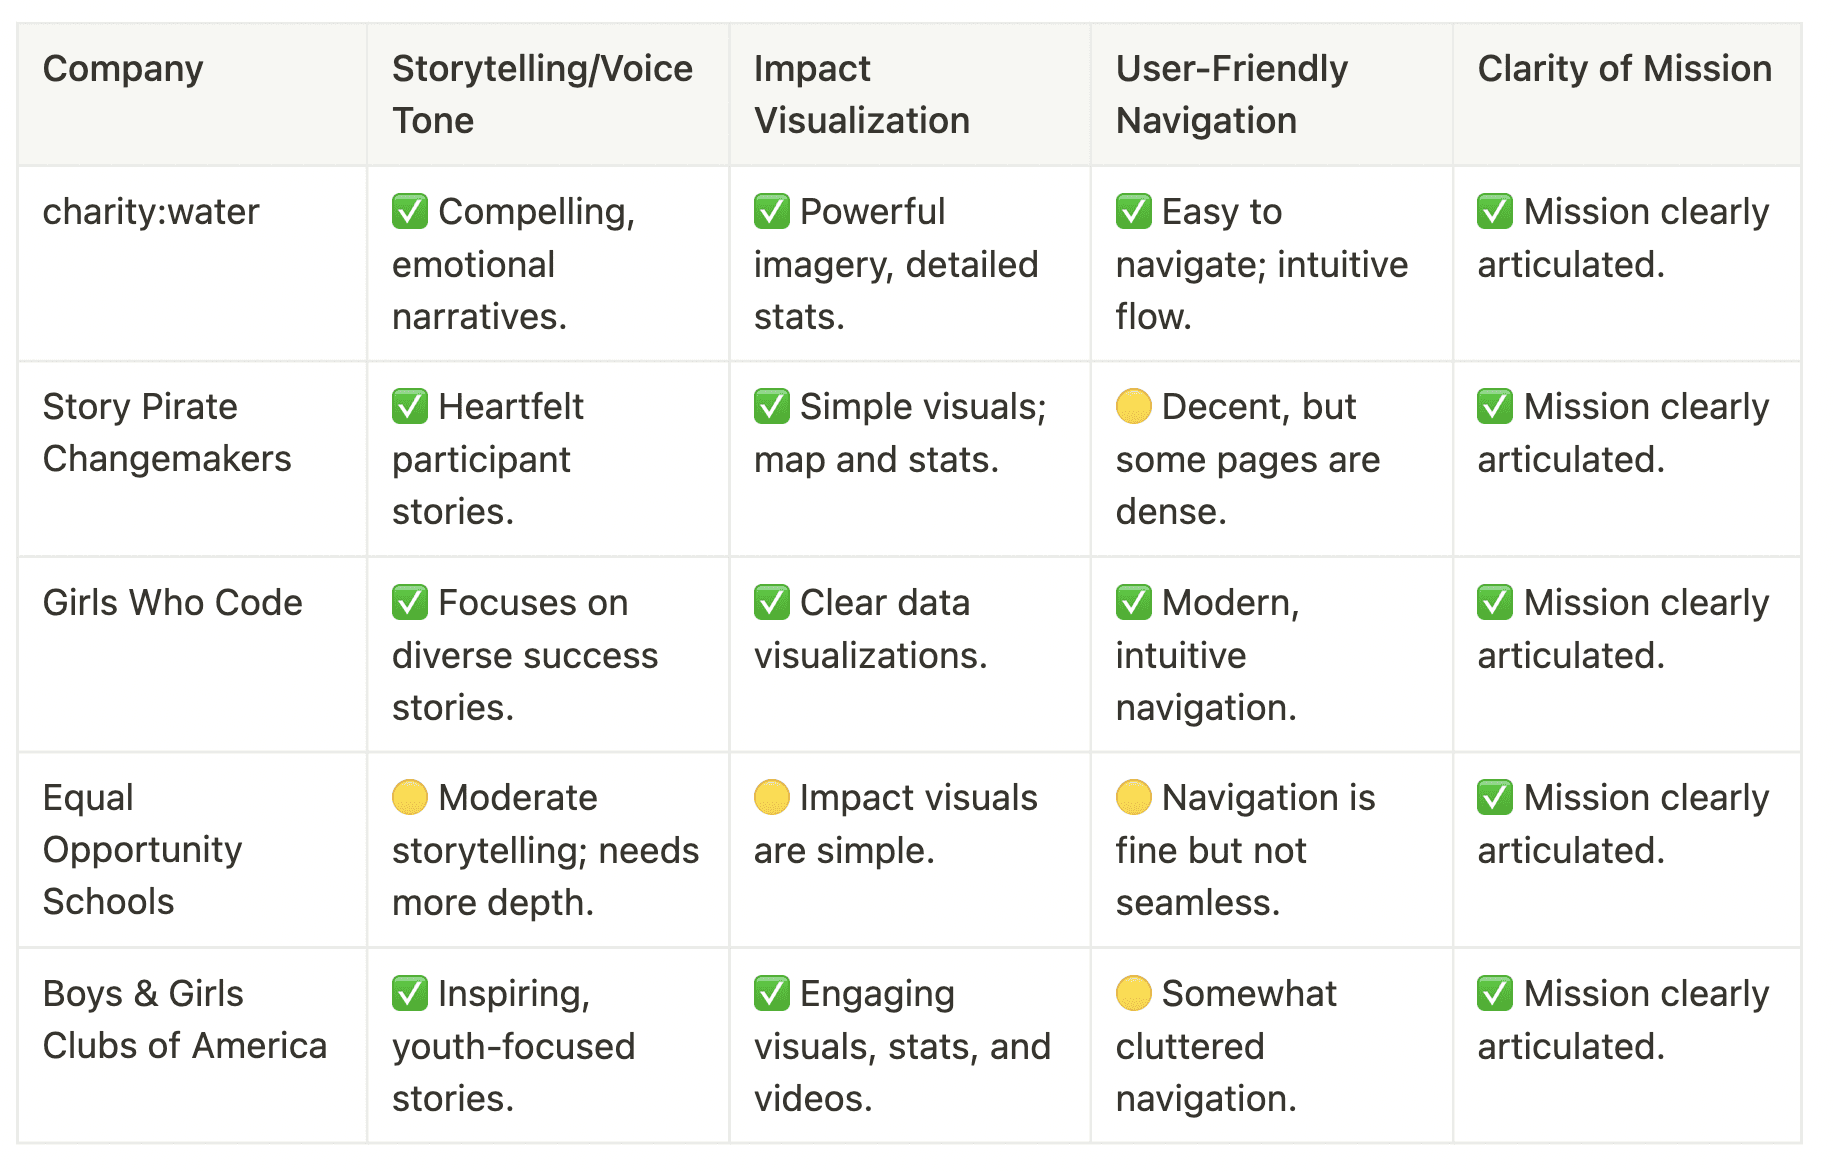1834x1172 pixels.
Task: Click the green checkmark beside "Clear data visualizations"
Action: pos(772,603)
